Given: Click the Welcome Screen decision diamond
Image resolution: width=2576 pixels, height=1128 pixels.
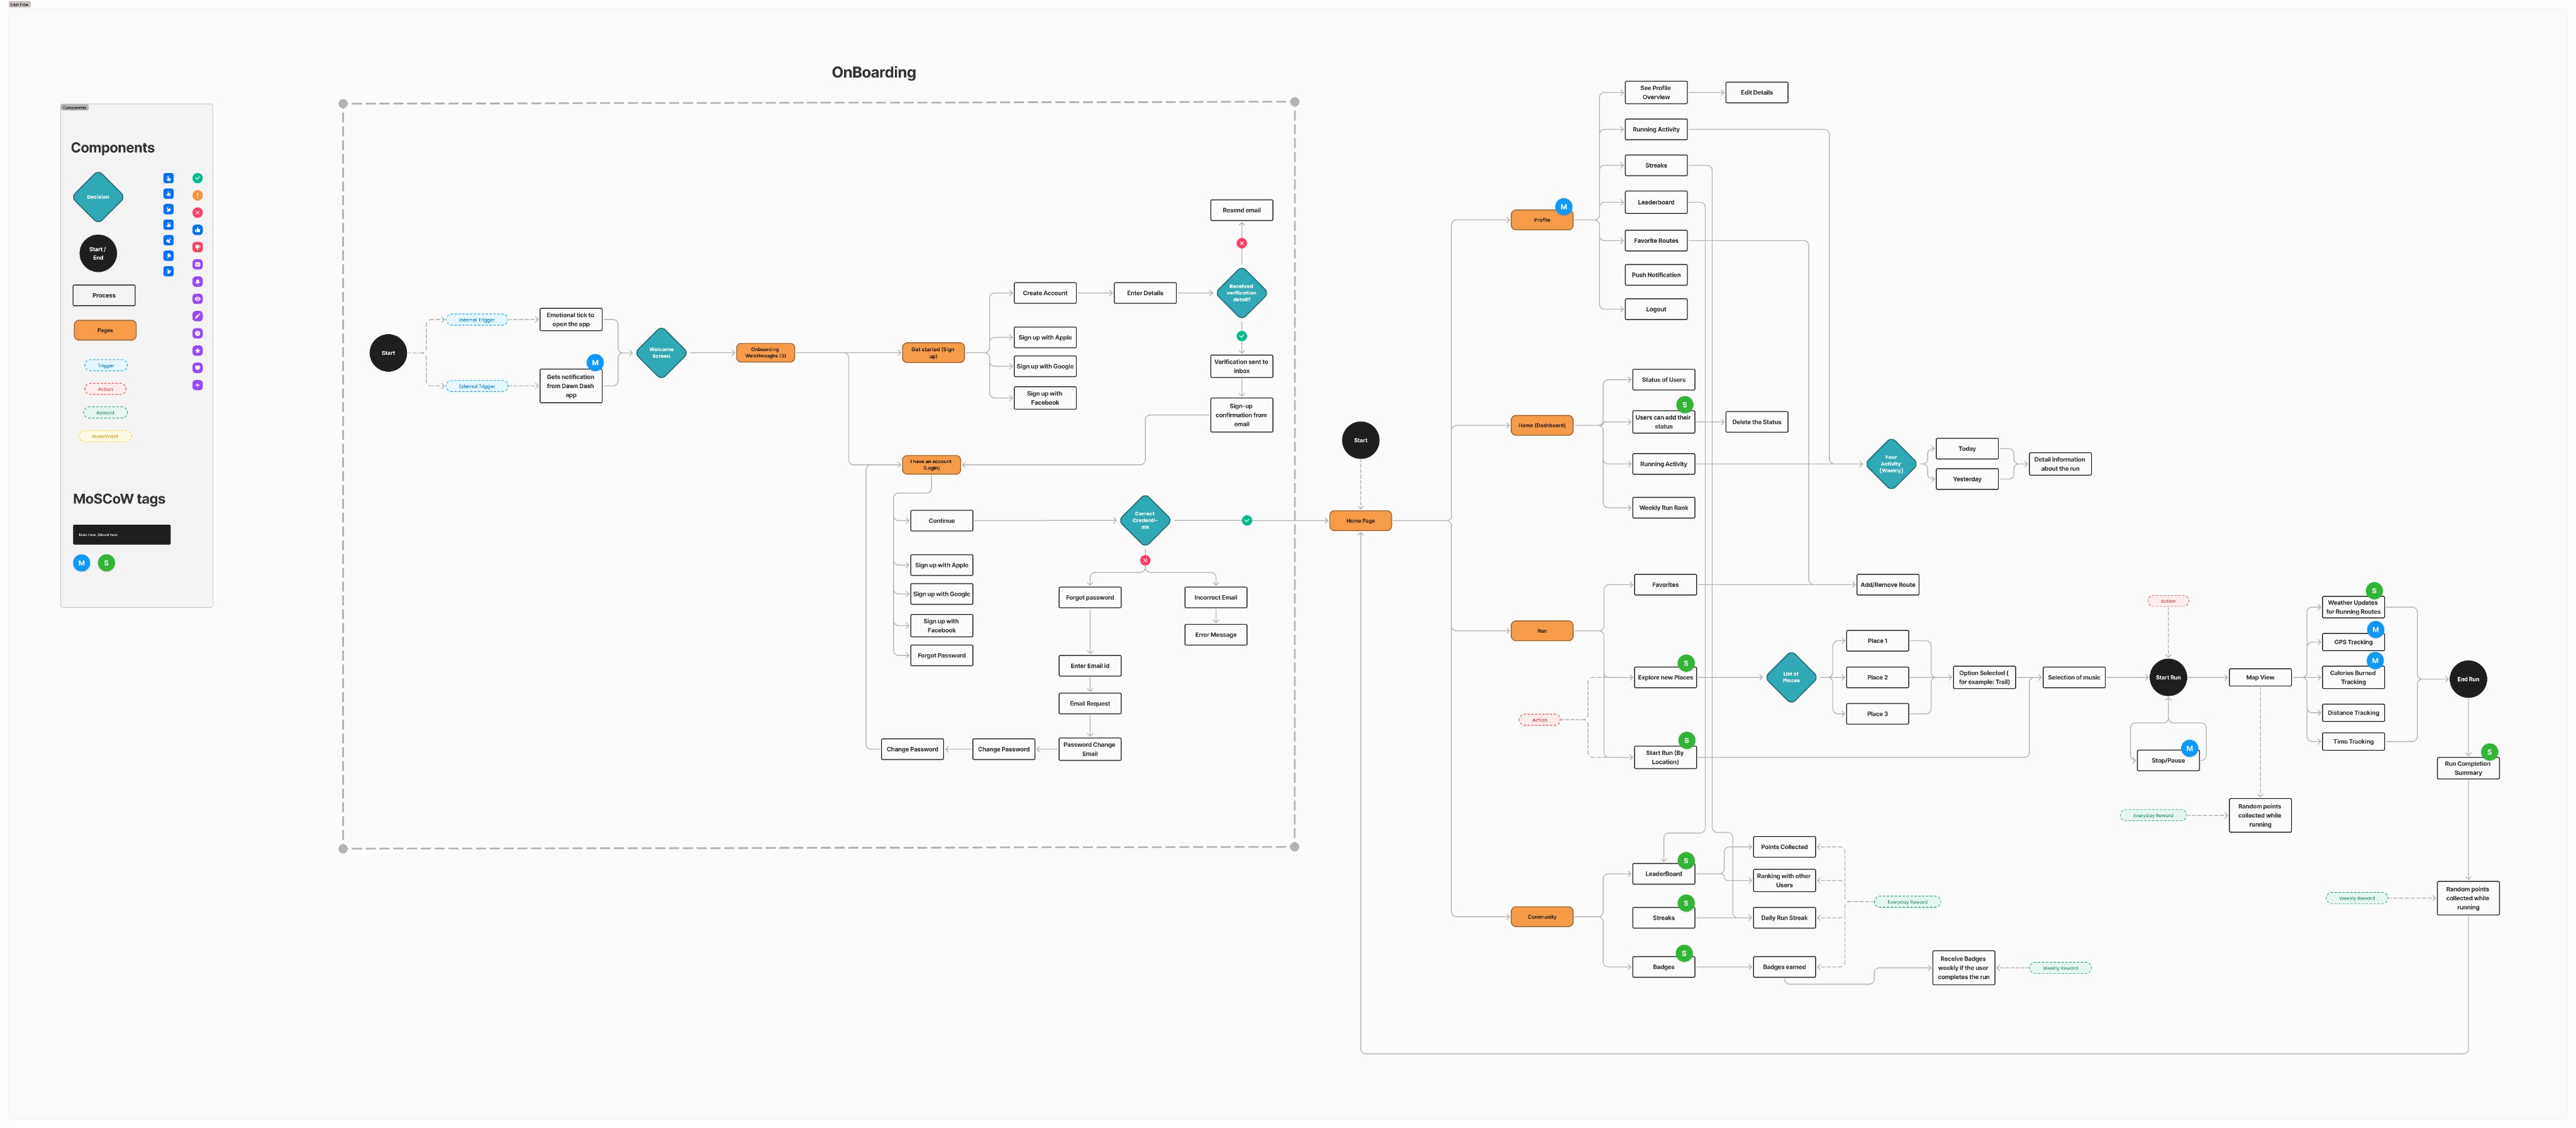Looking at the screenshot, I should coord(661,353).
